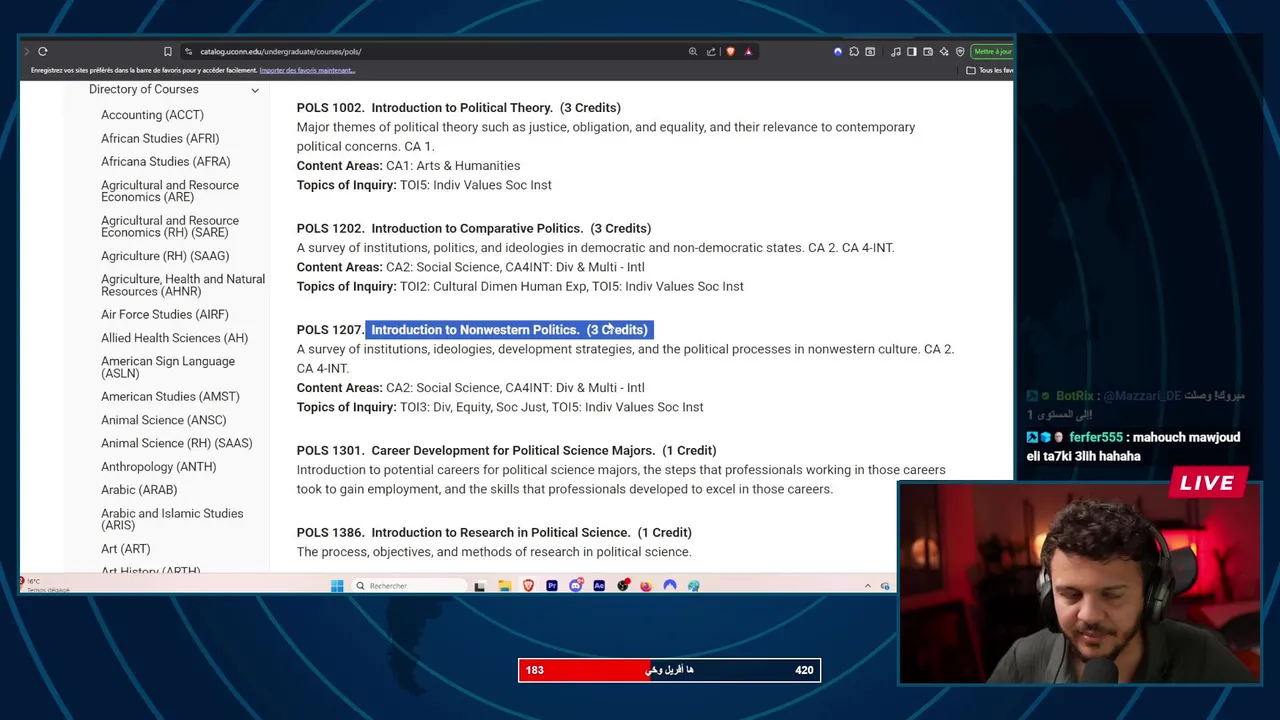This screenshot has width=1280, height=720.
Task: Open Adobe After Effects taskbar icon
Action: coord(599,585)
